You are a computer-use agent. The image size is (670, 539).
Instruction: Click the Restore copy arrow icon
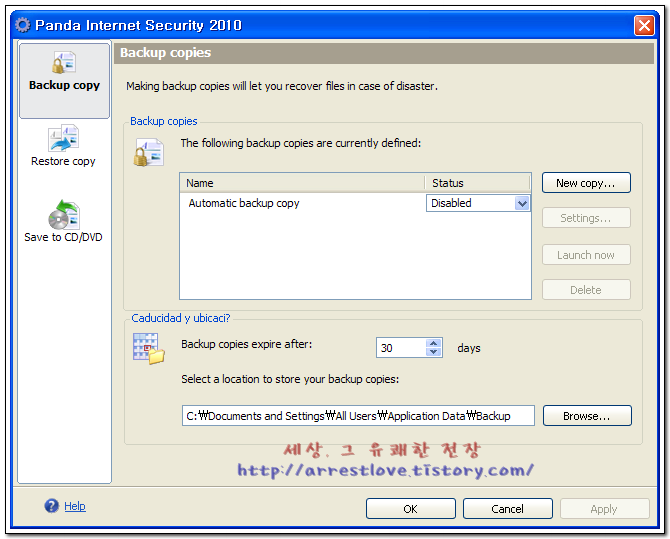coord(63,138)
